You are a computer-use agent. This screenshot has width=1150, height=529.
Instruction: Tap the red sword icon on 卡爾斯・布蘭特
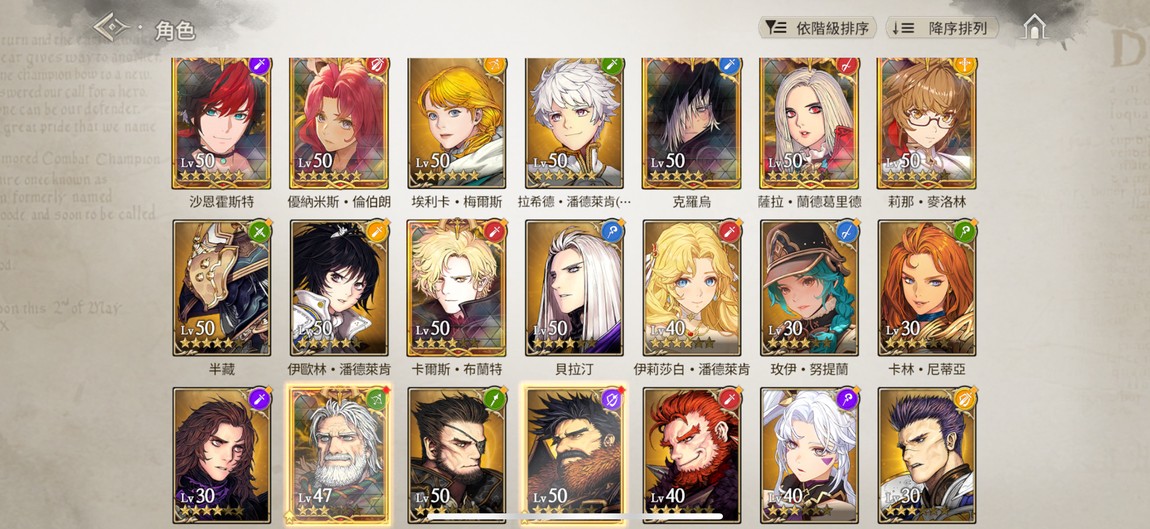[x=495, y=232]
